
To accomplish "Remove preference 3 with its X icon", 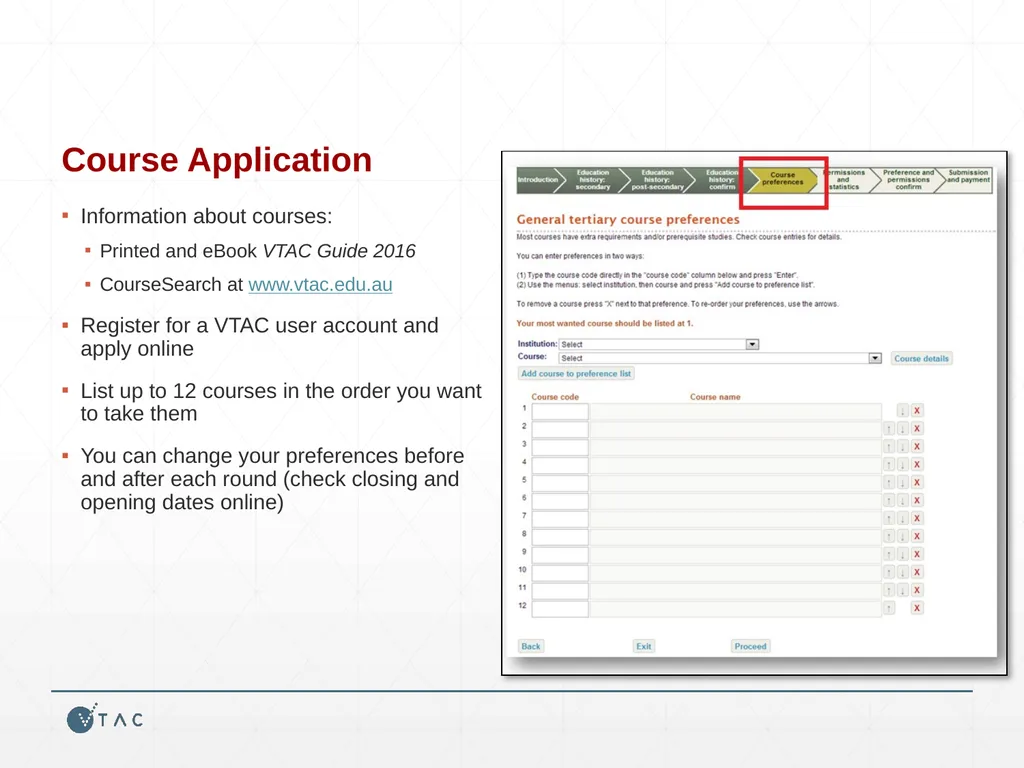I will (917, 447).
